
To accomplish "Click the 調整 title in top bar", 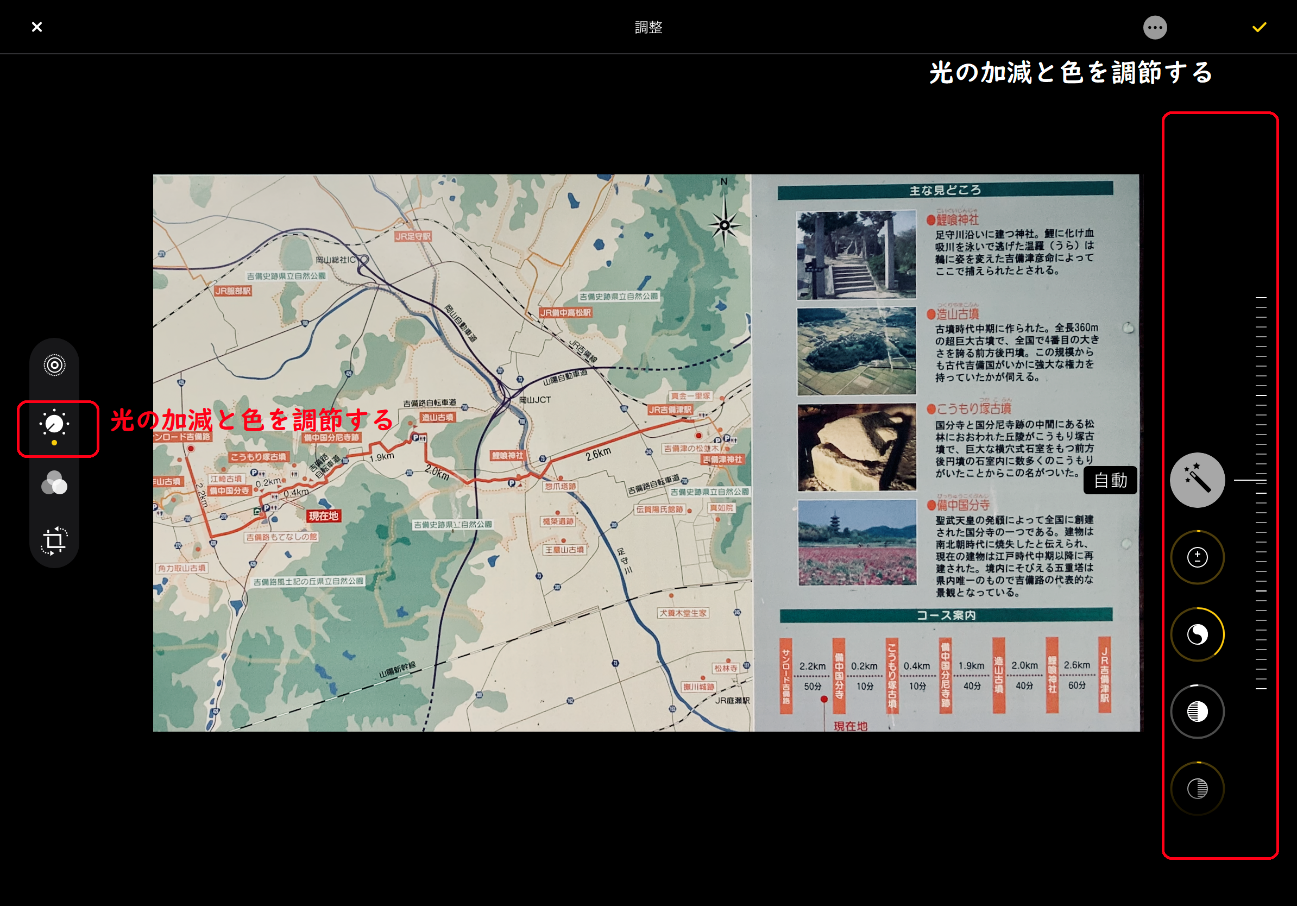I will point(649,27).
